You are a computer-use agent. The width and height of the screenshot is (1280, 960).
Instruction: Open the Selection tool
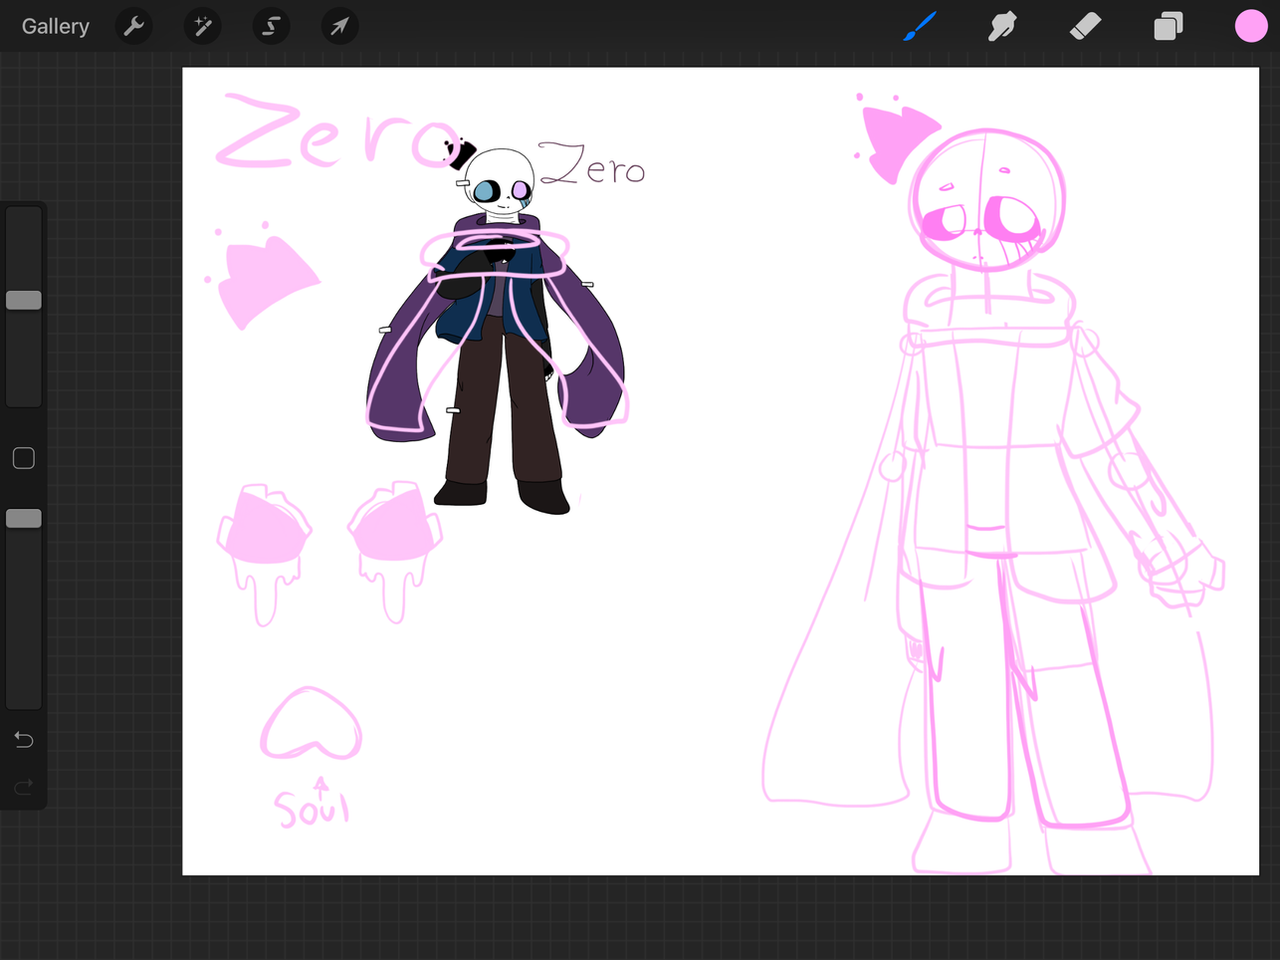271,26
